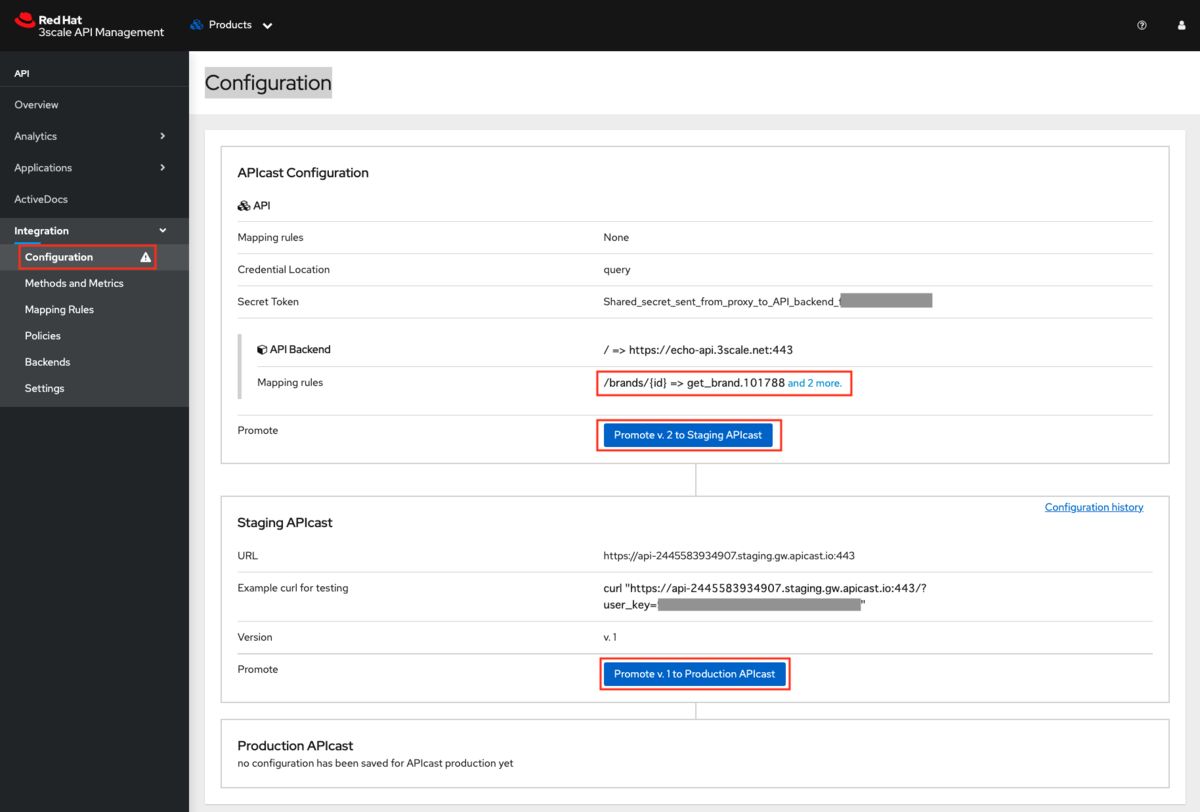Open the help question mark icon
Image resolution: width=1200 pixels, height=812 pixels.
pos(1142,25)
